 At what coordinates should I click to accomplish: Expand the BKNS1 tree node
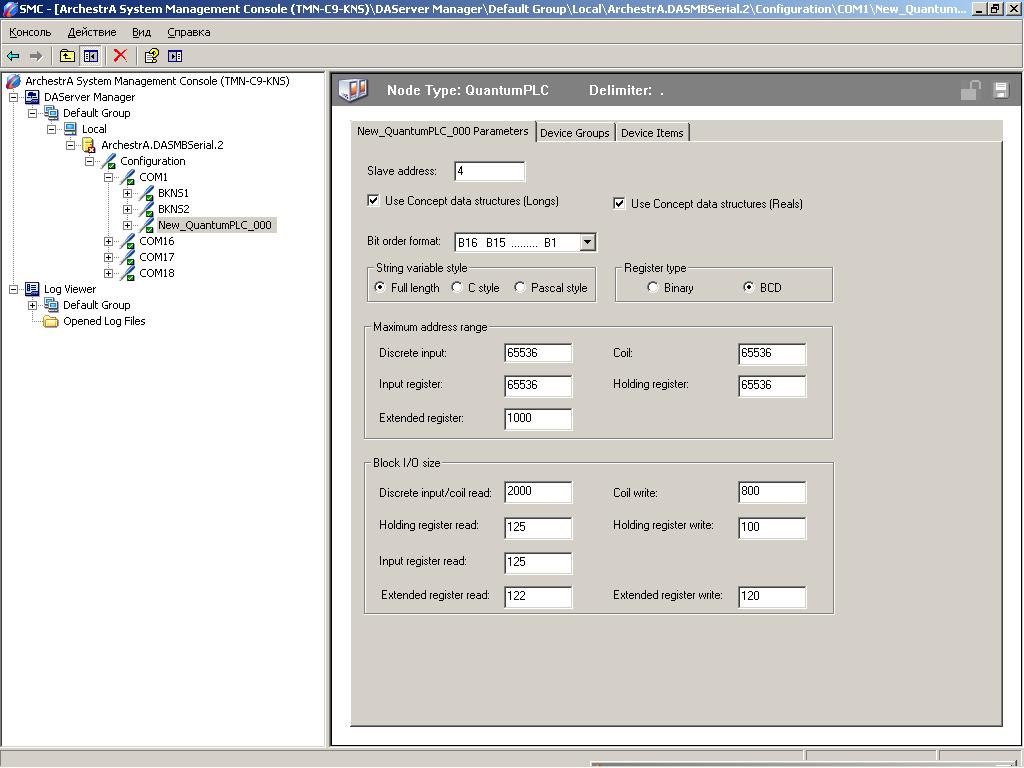coord(127,193)
